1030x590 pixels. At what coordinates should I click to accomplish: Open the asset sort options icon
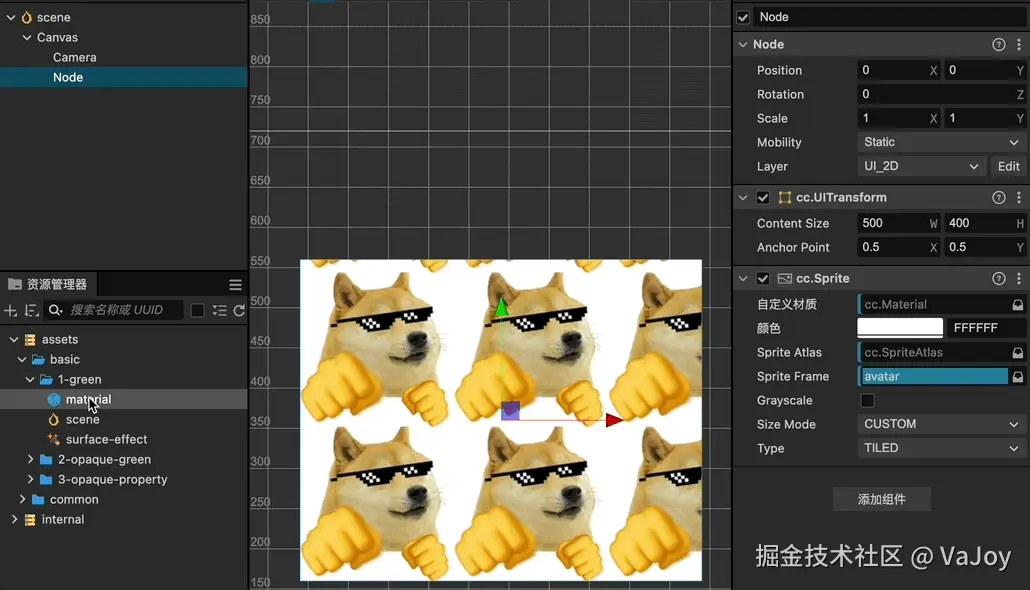(32, 310)
